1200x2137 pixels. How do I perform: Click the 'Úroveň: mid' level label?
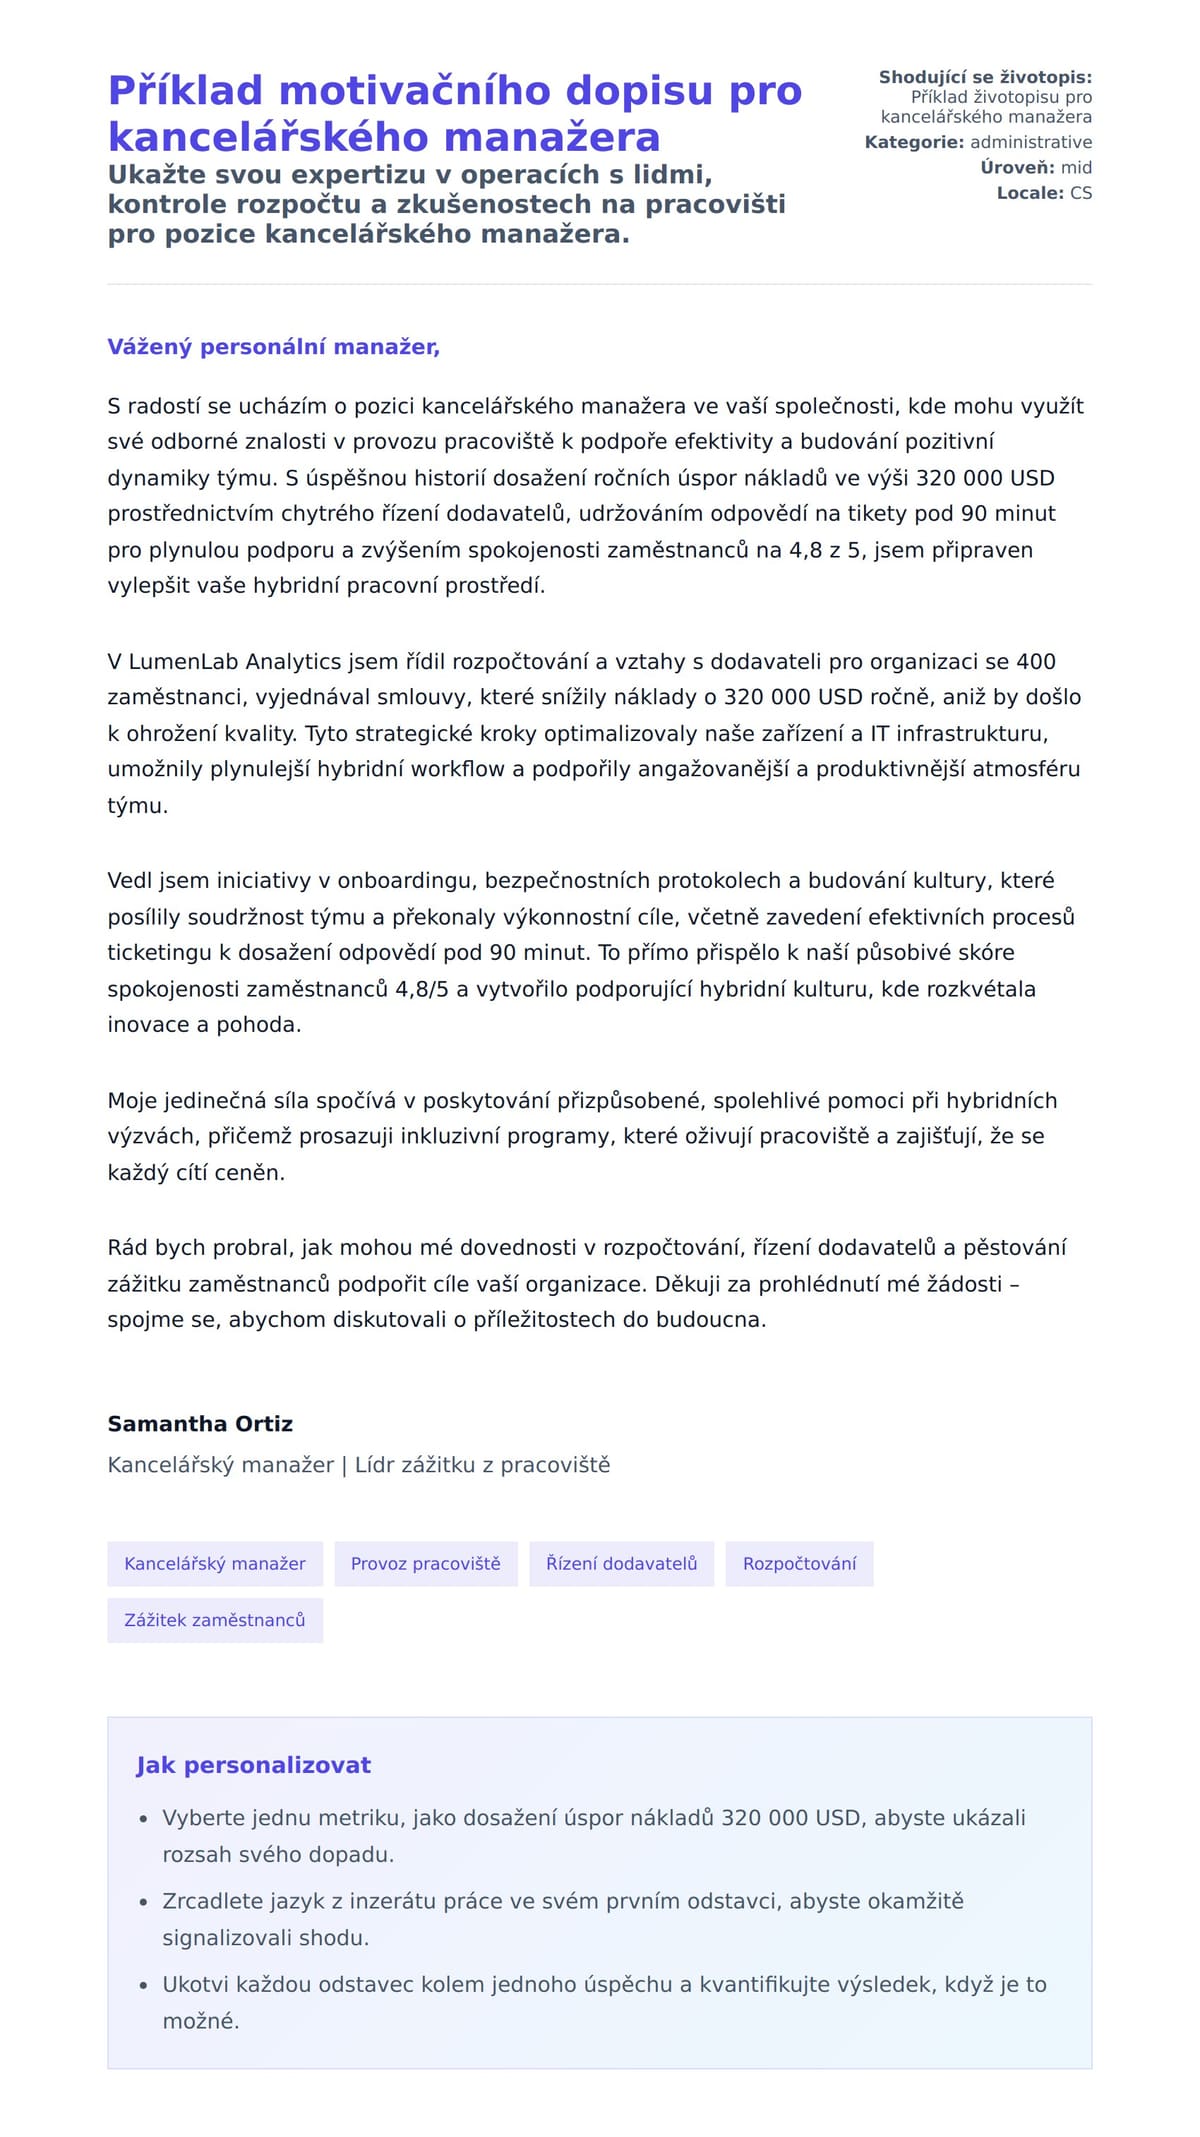[1035, 167]
